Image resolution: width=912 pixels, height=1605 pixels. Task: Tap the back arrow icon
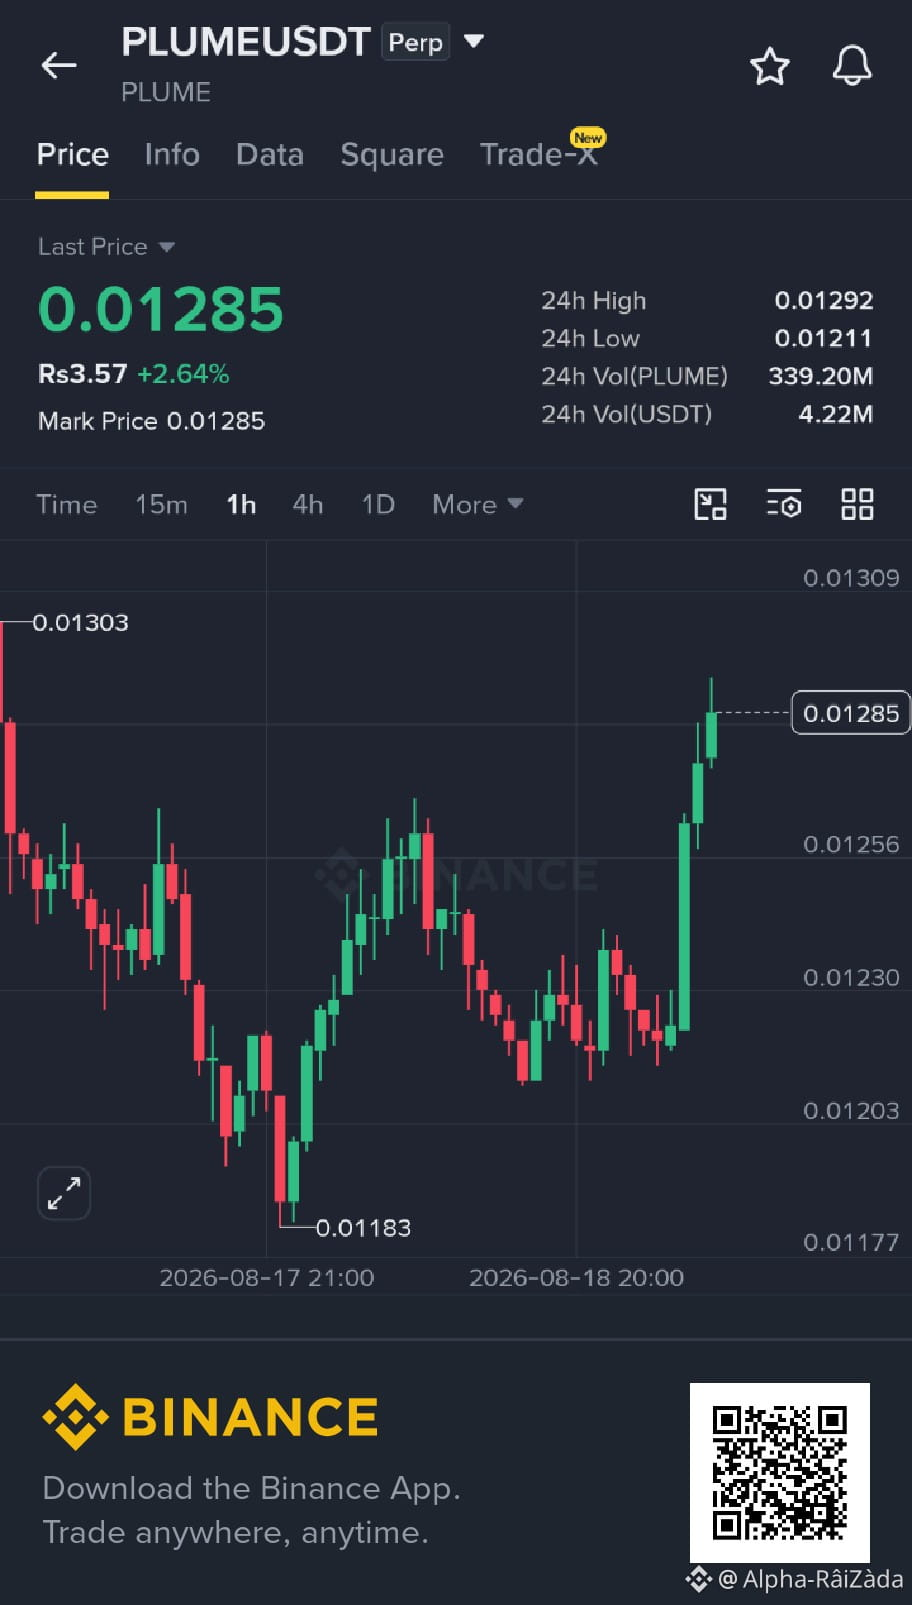(58, 66)
